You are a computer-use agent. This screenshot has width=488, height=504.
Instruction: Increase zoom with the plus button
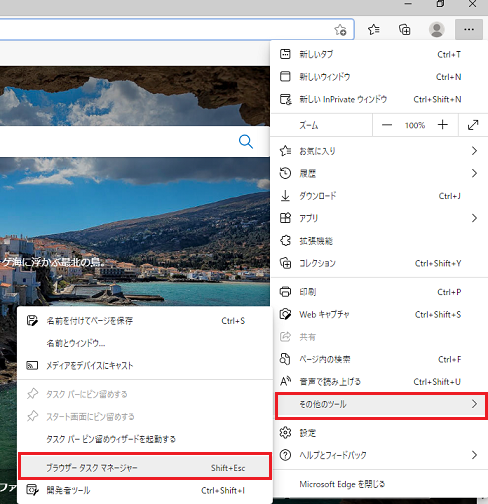(x=443, y=125)
